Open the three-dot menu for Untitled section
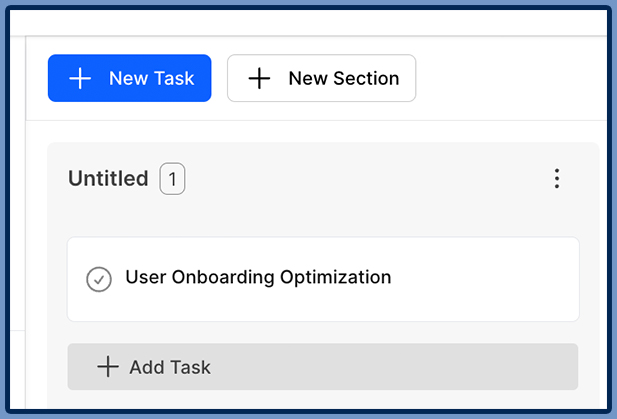Screen dimensions: 617x419 (557, 179)
